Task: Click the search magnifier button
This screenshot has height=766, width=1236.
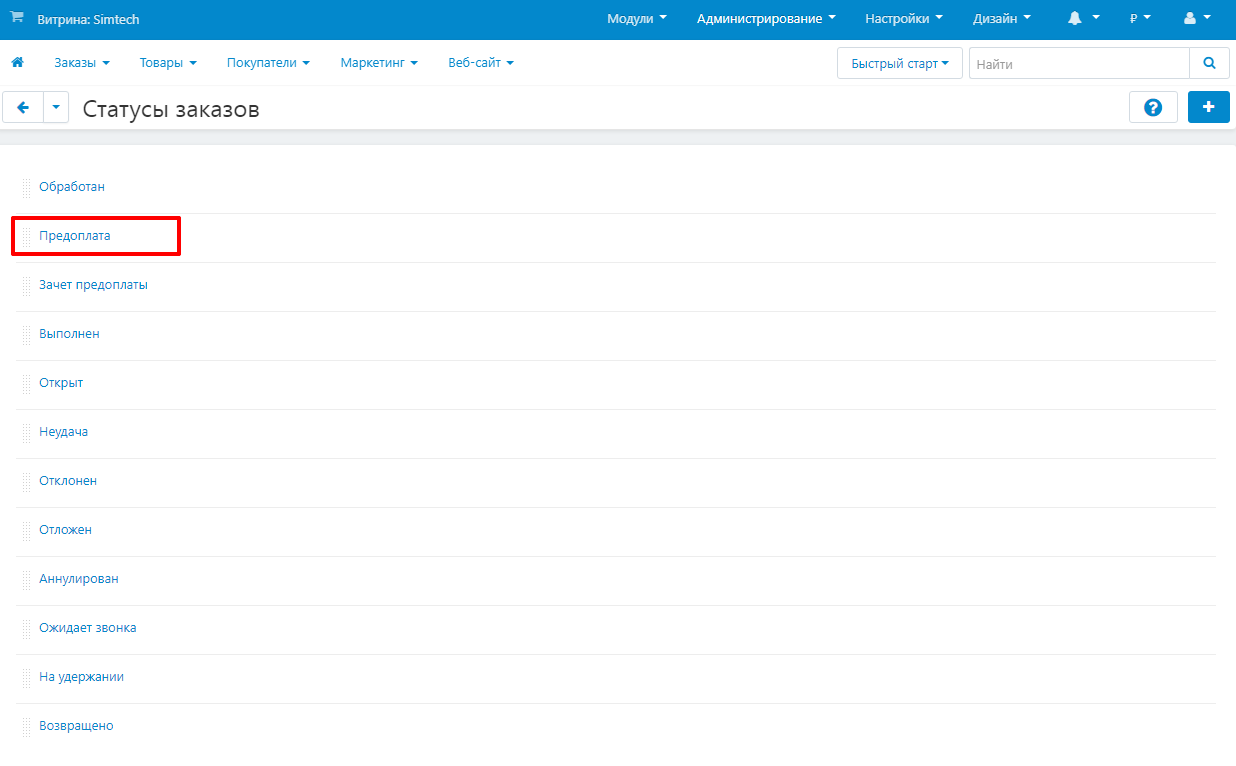Action: coord(1209,63)
